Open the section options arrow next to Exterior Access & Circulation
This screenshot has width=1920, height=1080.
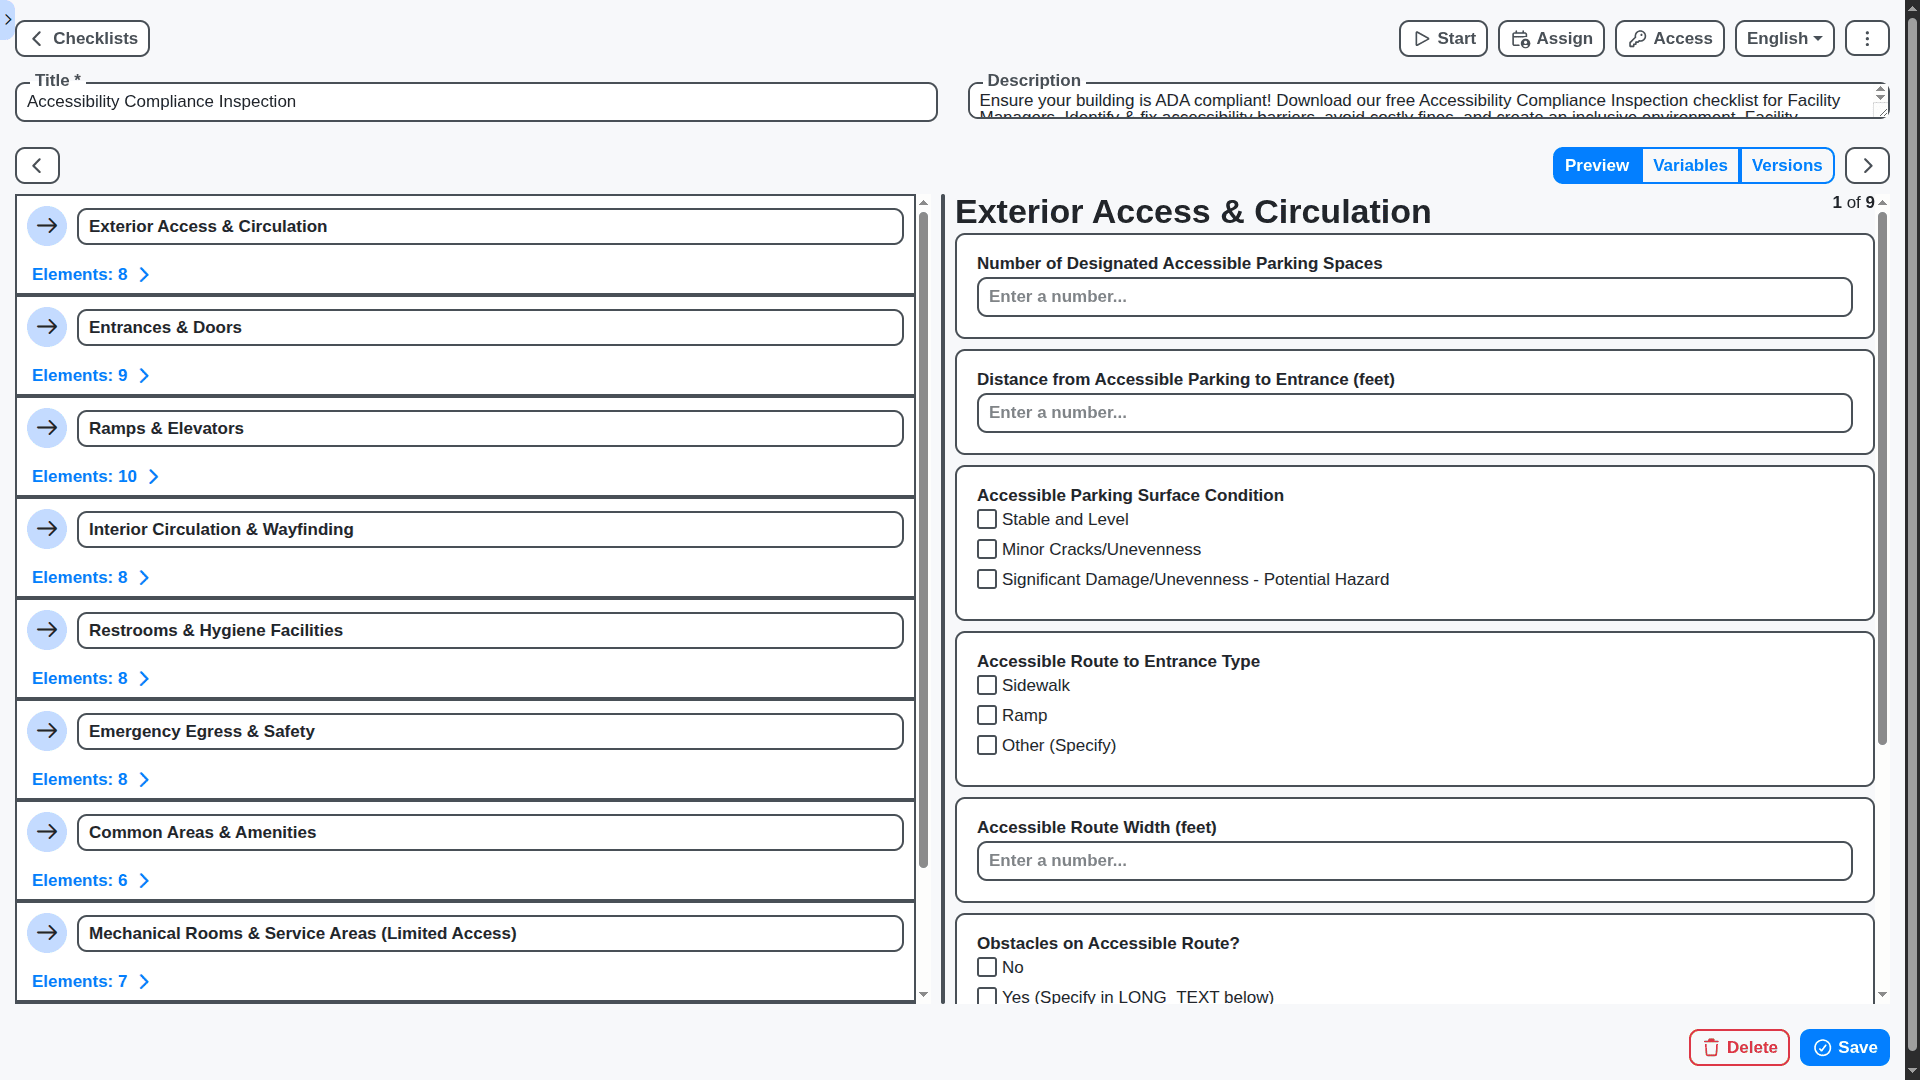(47, 226)
